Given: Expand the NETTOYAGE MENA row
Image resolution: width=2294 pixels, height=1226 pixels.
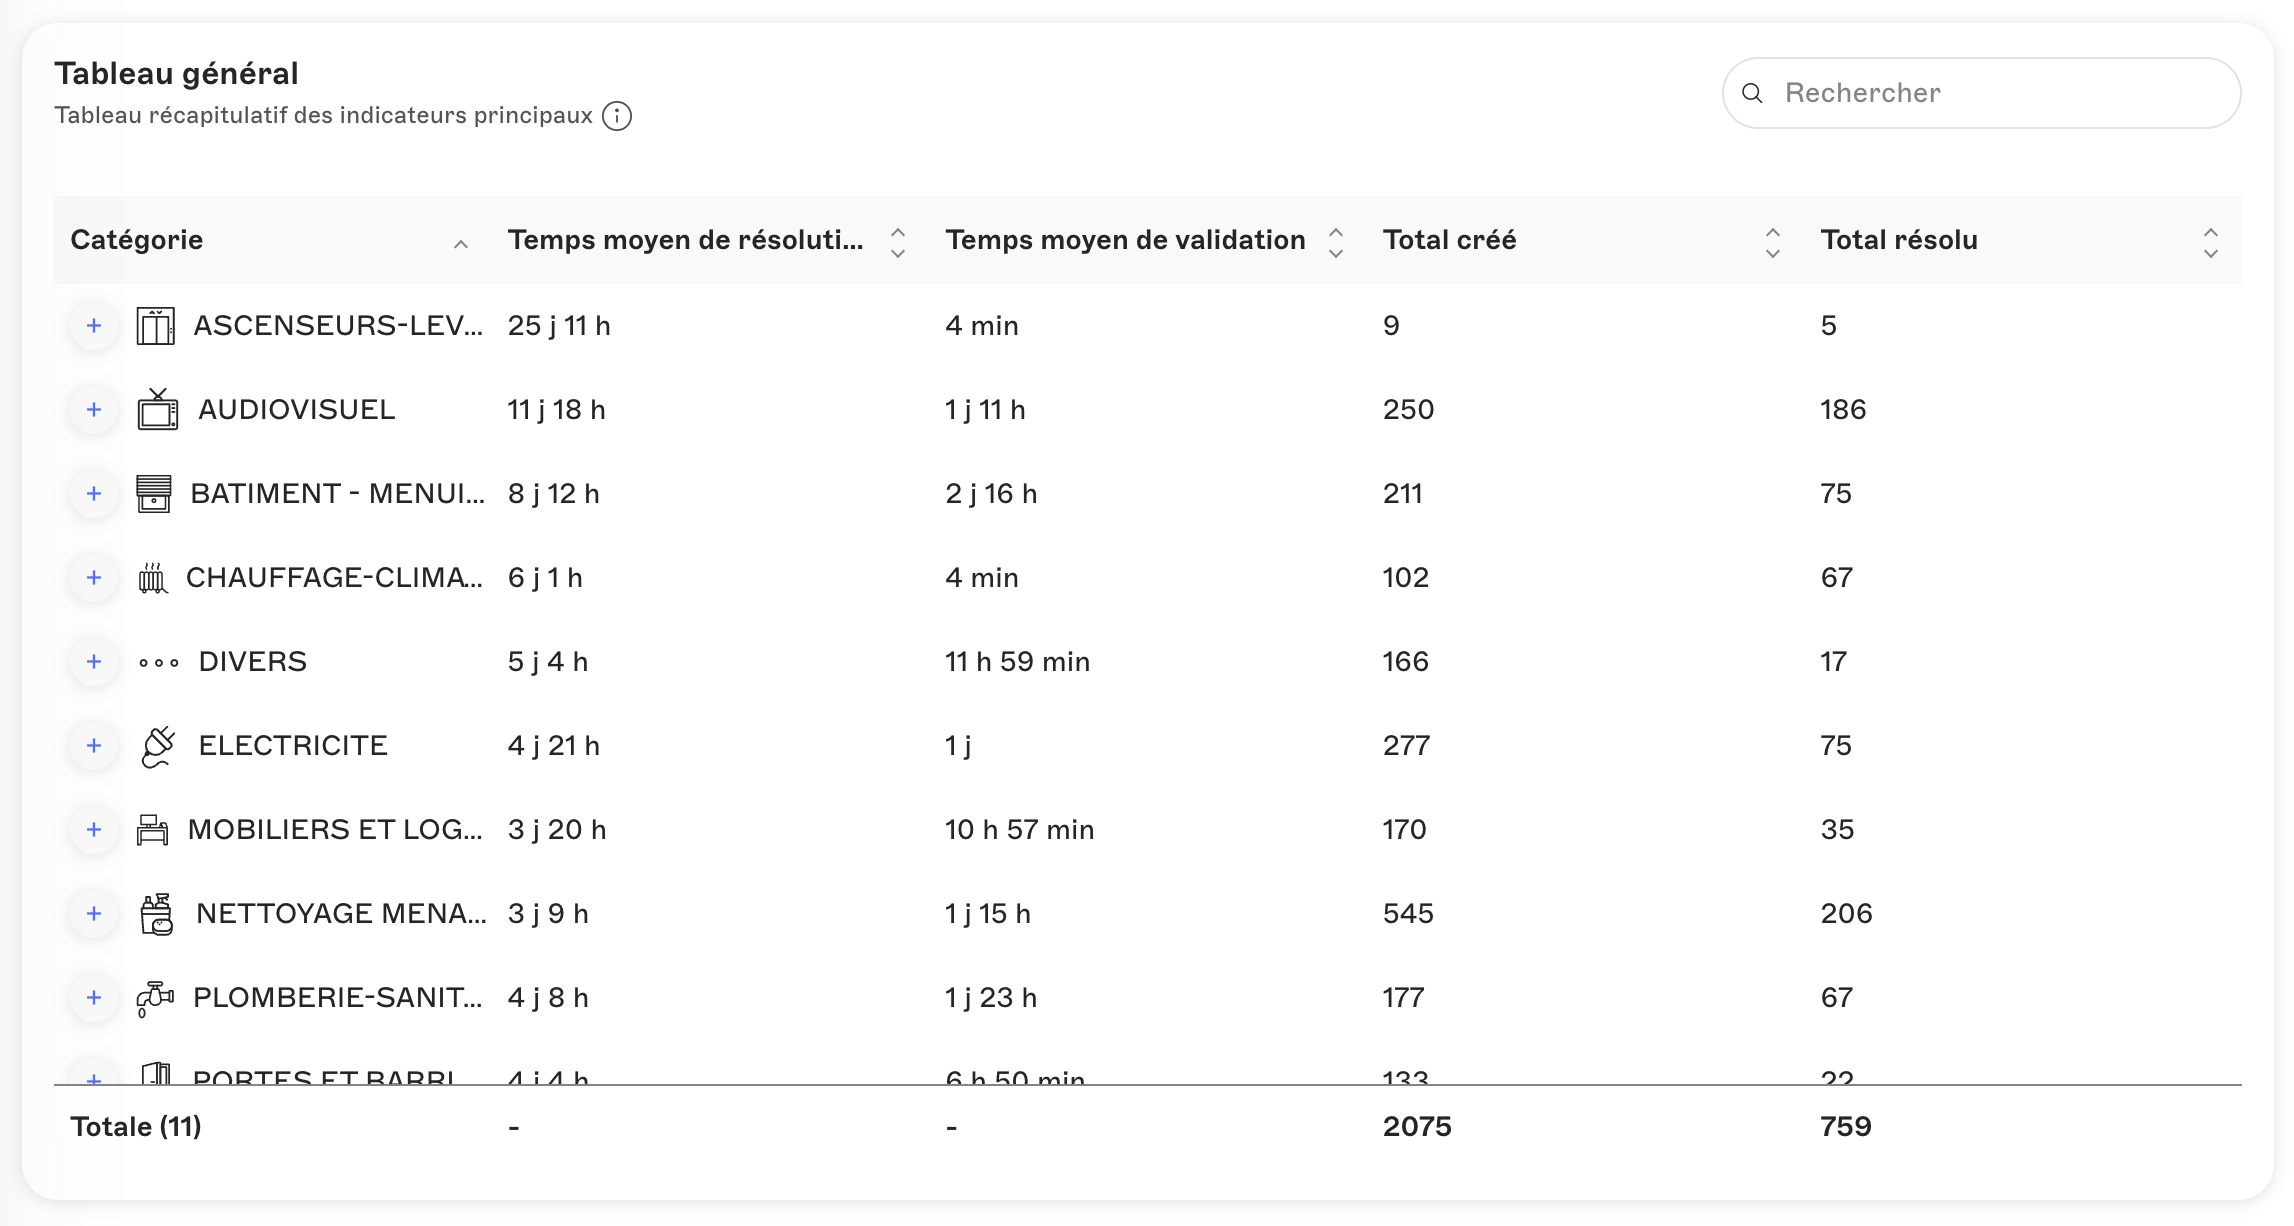Looking at the screenshot, I should pyautogui.click(x=94, y=914).
